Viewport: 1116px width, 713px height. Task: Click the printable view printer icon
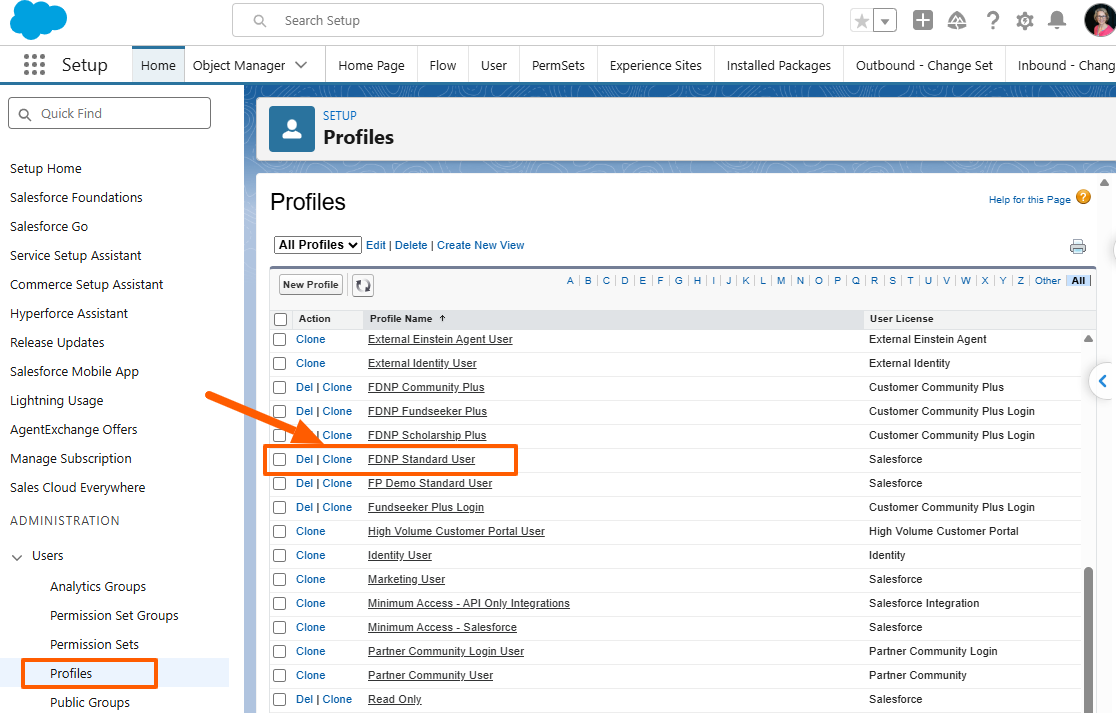click(1078, 246)
